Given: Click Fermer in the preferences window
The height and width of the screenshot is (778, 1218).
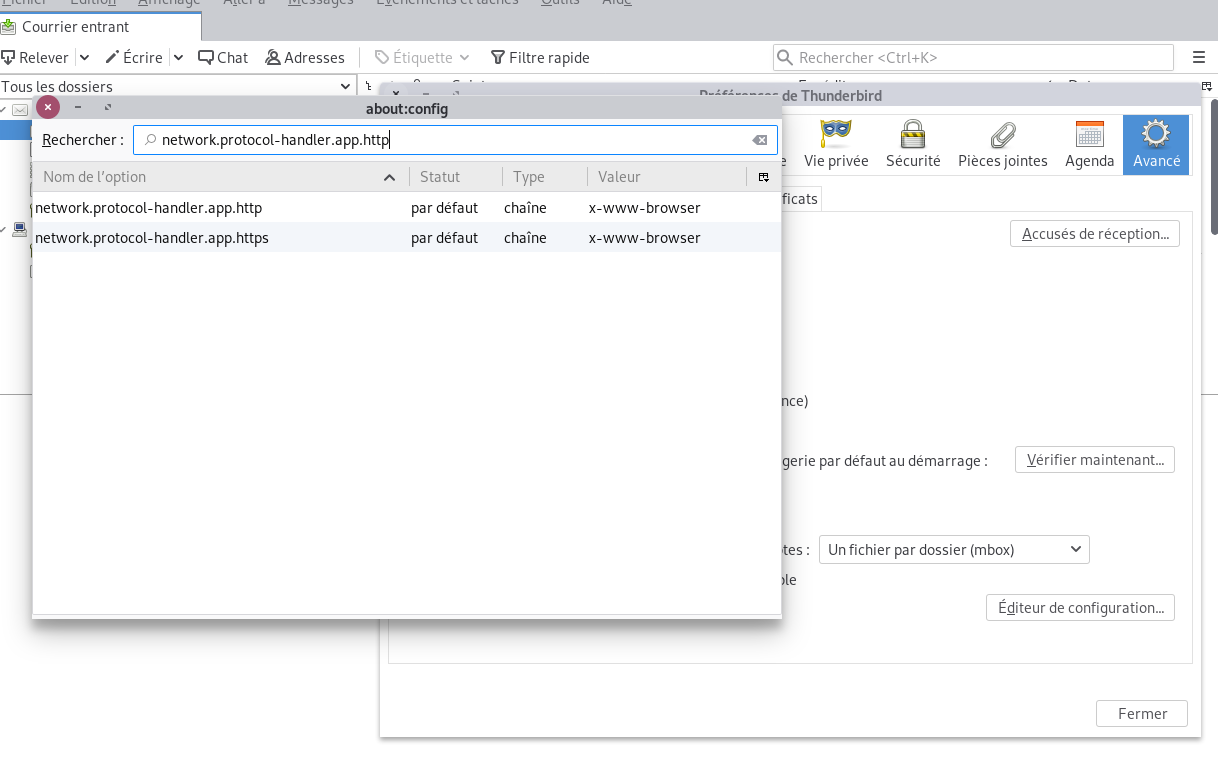Looking at the screenshot, I should [x=1142, y=714].
